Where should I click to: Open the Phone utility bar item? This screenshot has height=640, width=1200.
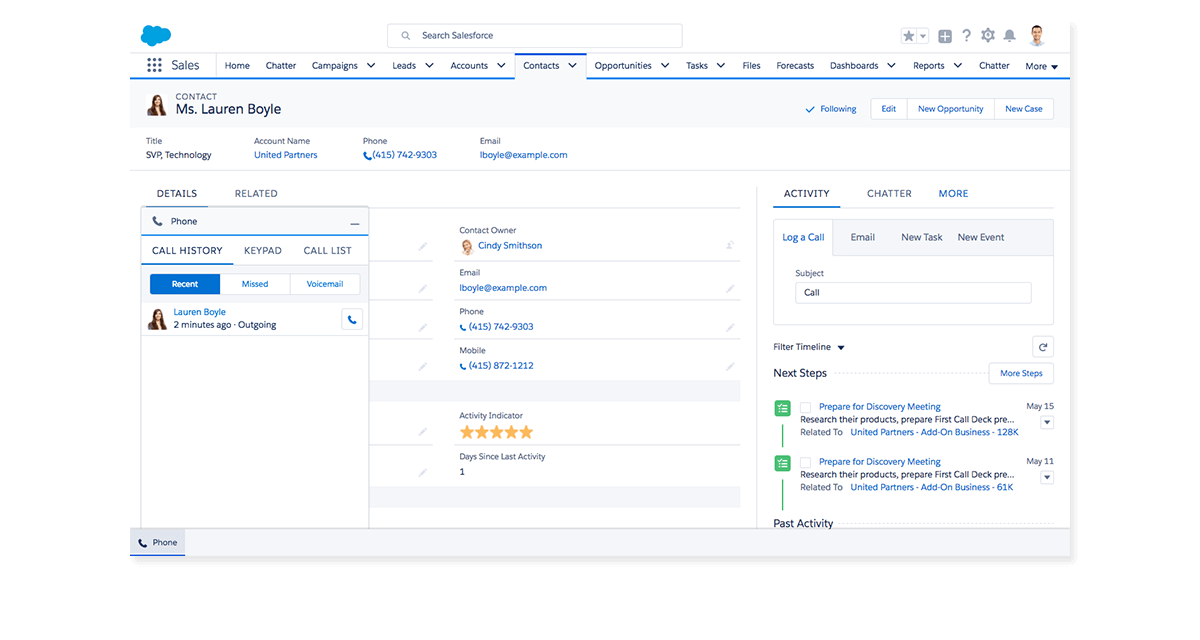tap(158, 543)
